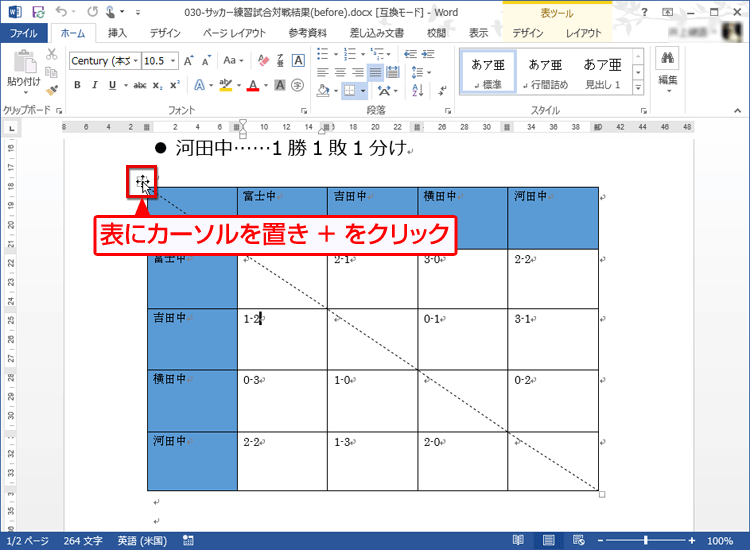
Task: Click the Save icon in quick access toolbar
Action: click(x=38, y=11)
